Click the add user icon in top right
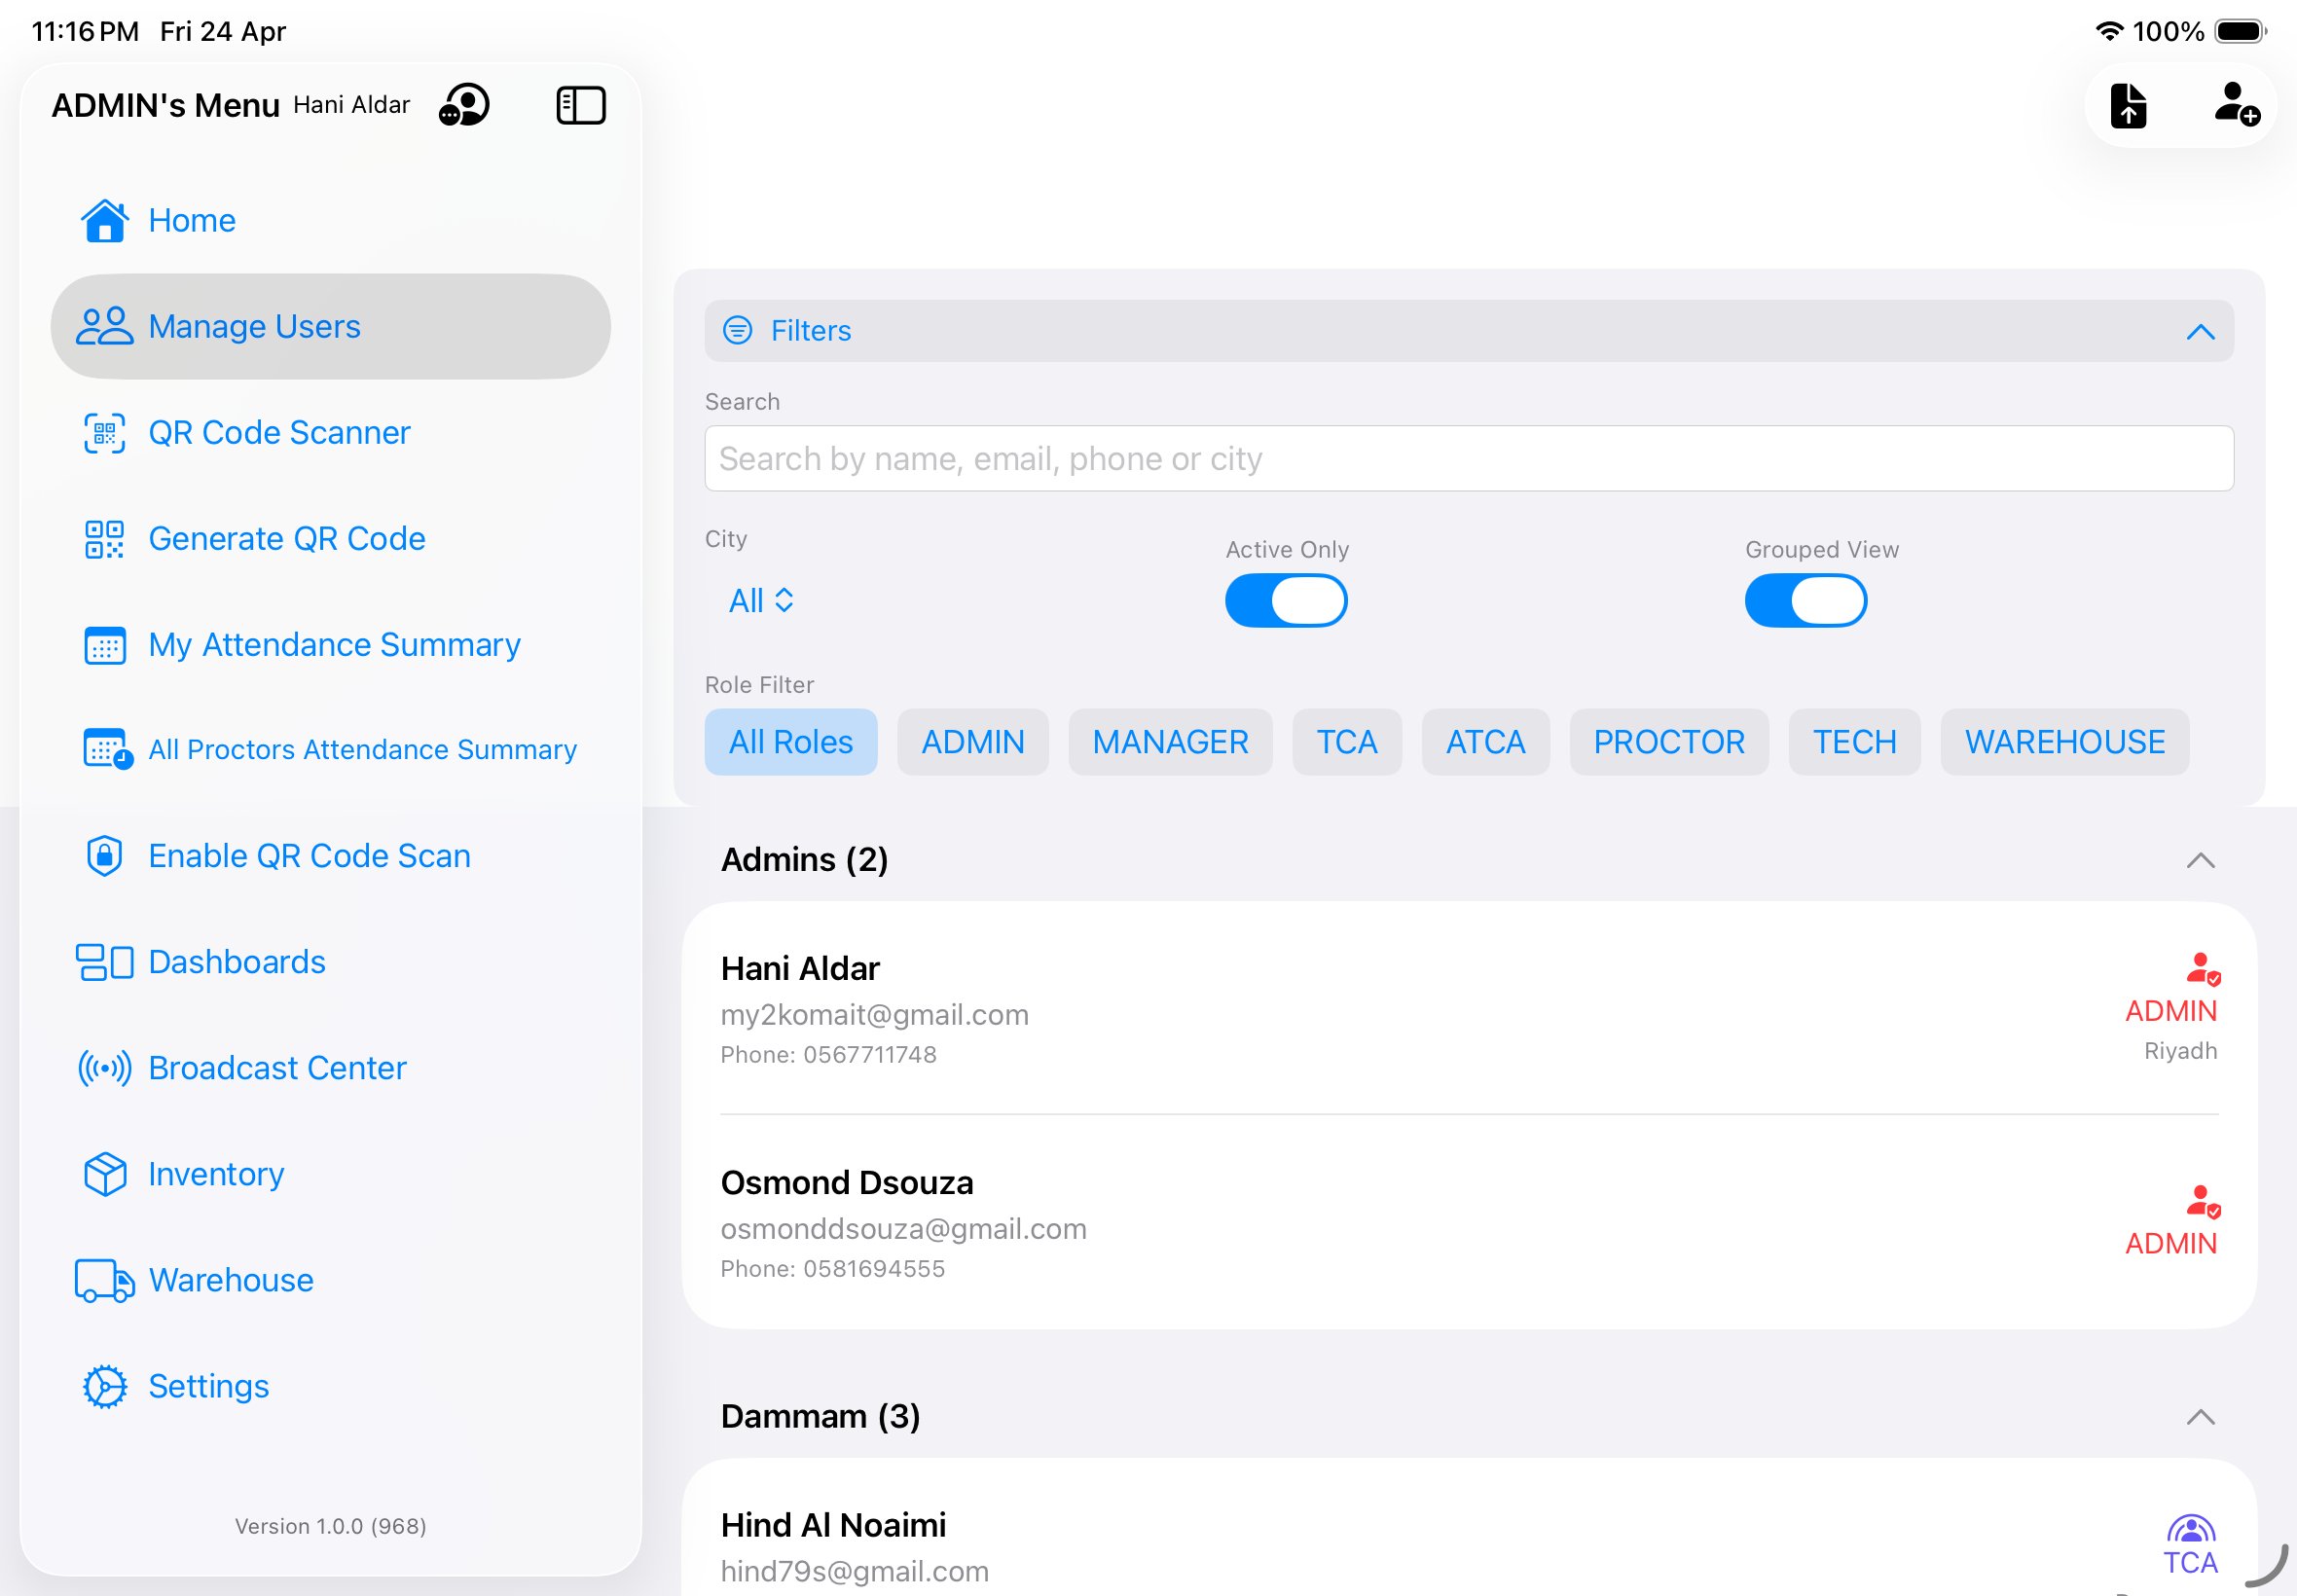The width and height of the screenshot is (2297, 1596). point(2236,106)
